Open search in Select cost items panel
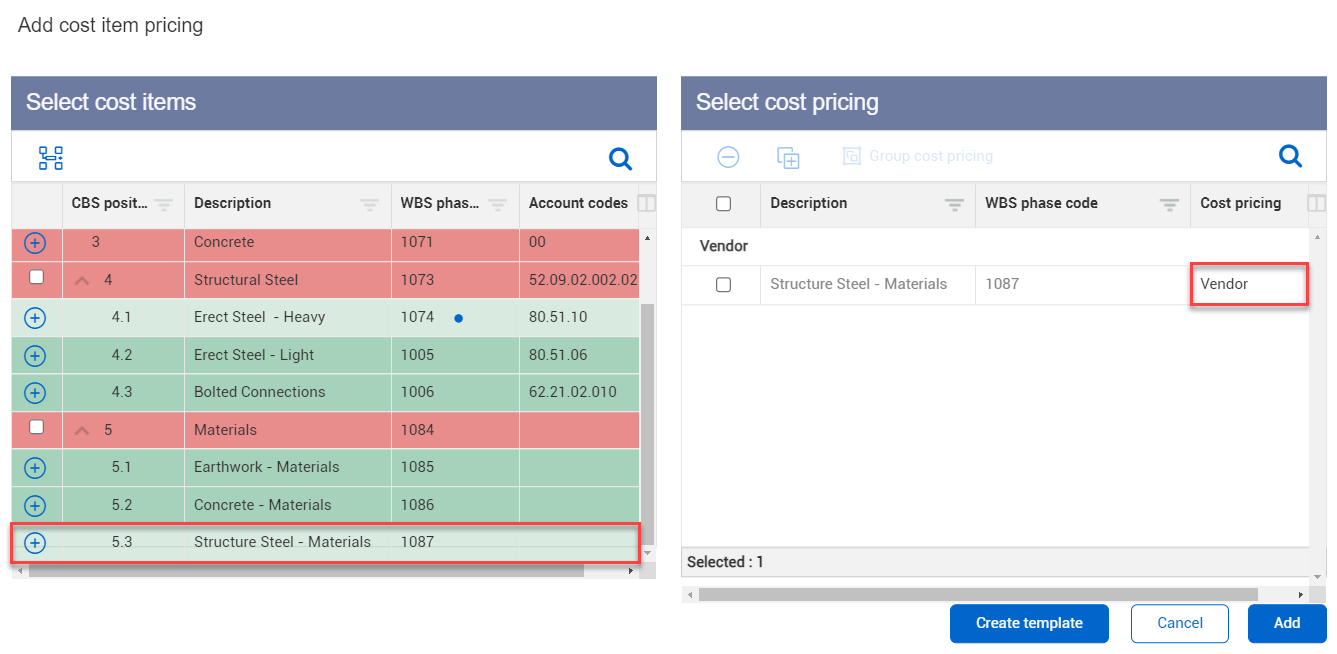 click(x=620, y=158)
